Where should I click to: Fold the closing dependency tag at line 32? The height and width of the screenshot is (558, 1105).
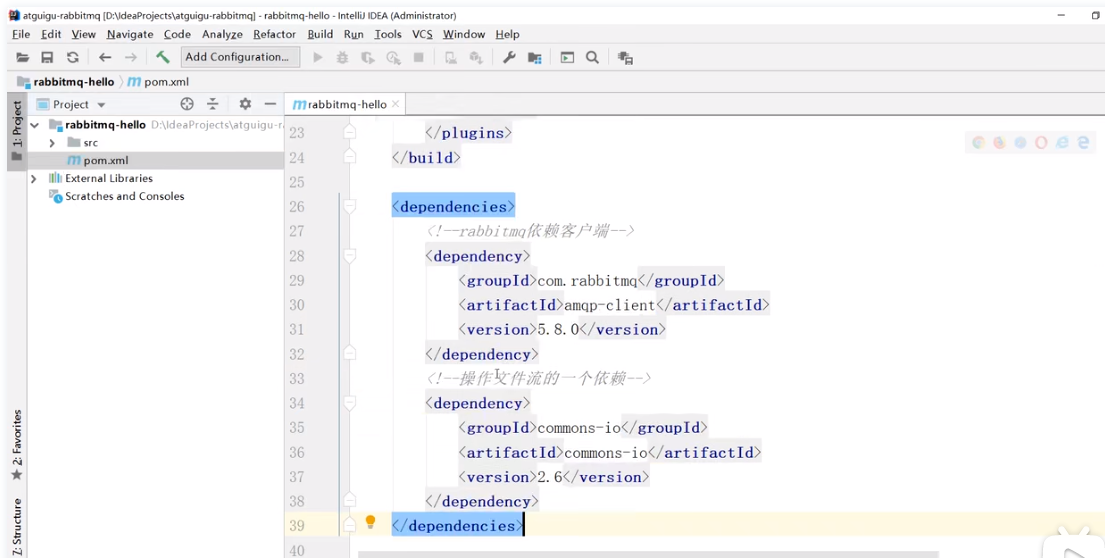pyautogui.click(x=350, y=353)
